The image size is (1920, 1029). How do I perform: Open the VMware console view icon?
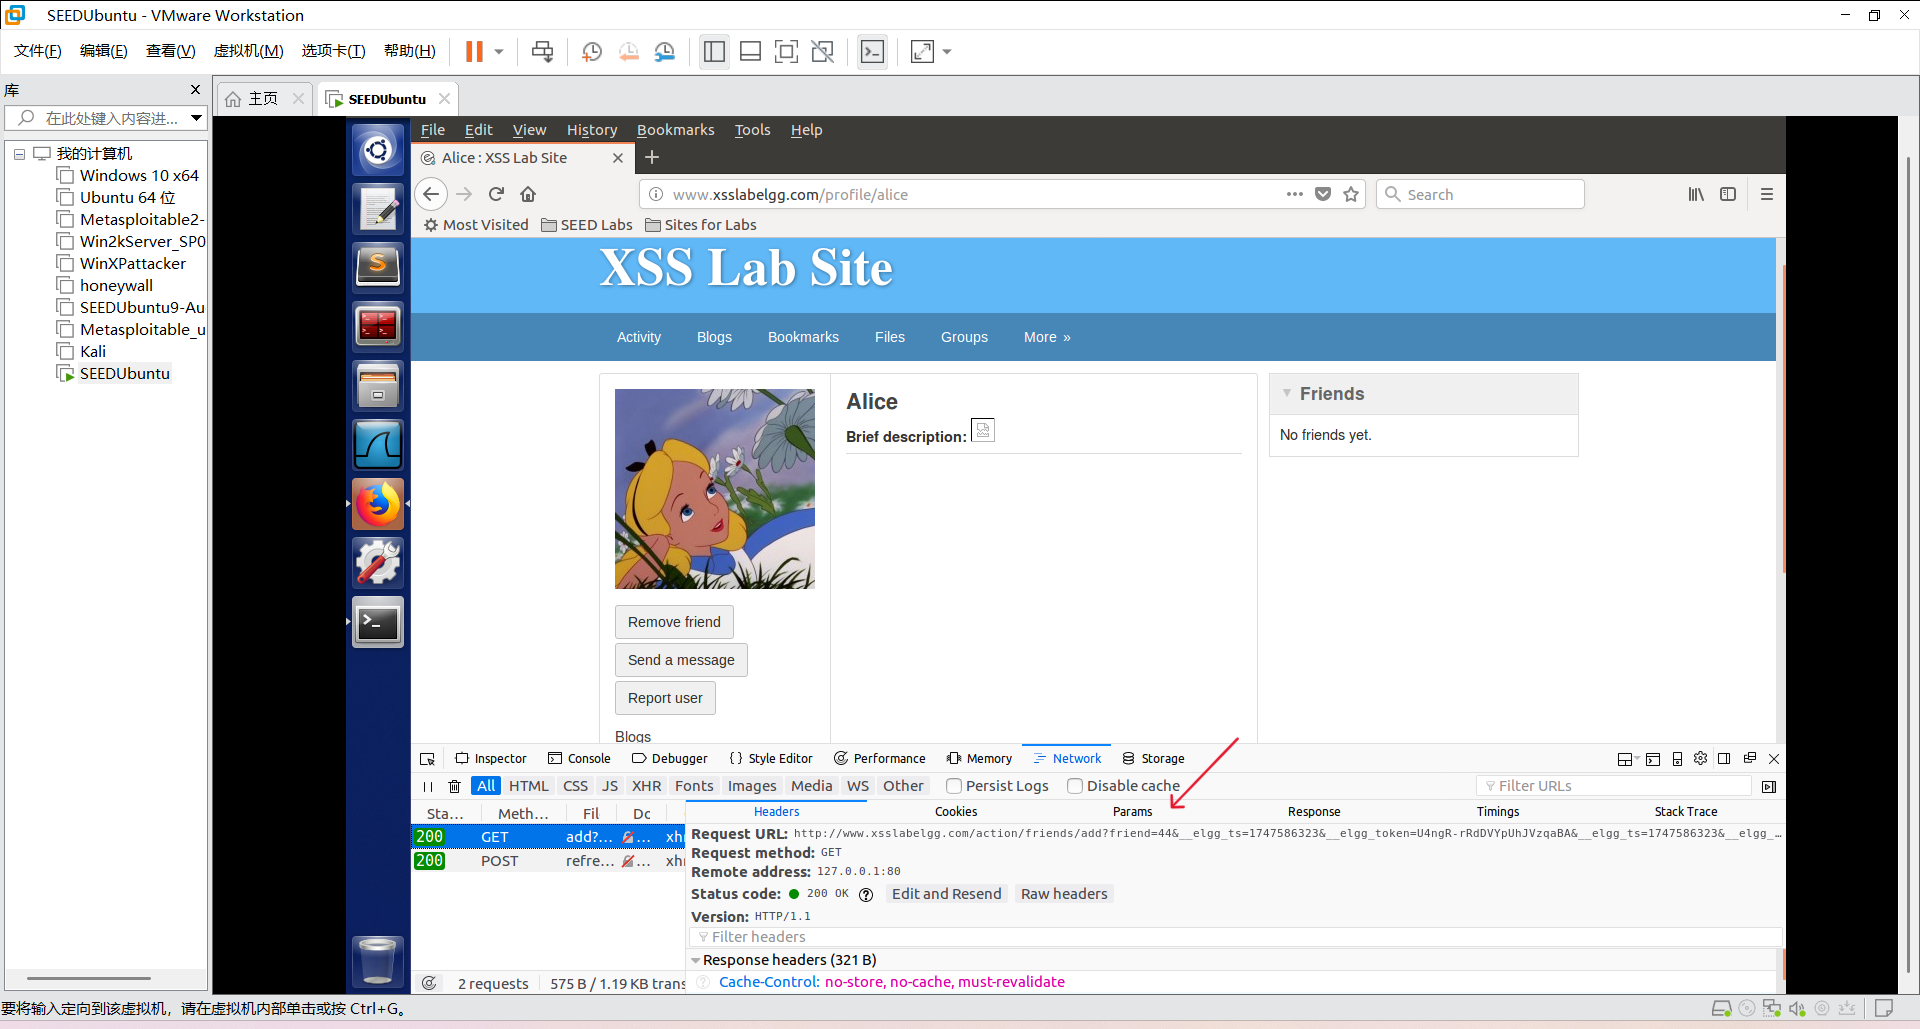pyautogui.click(x=872, y=51)
